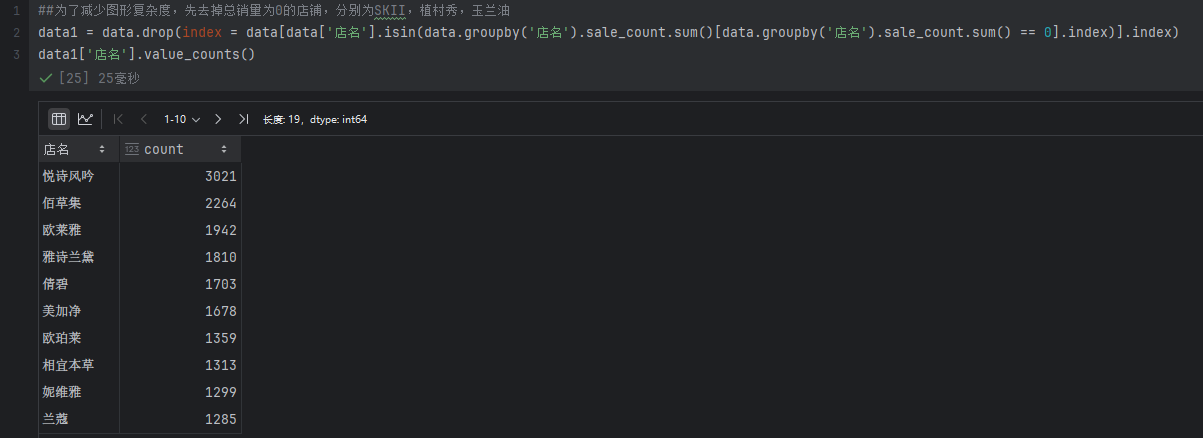
Task: Click the count value 1285
Action: 220,419
